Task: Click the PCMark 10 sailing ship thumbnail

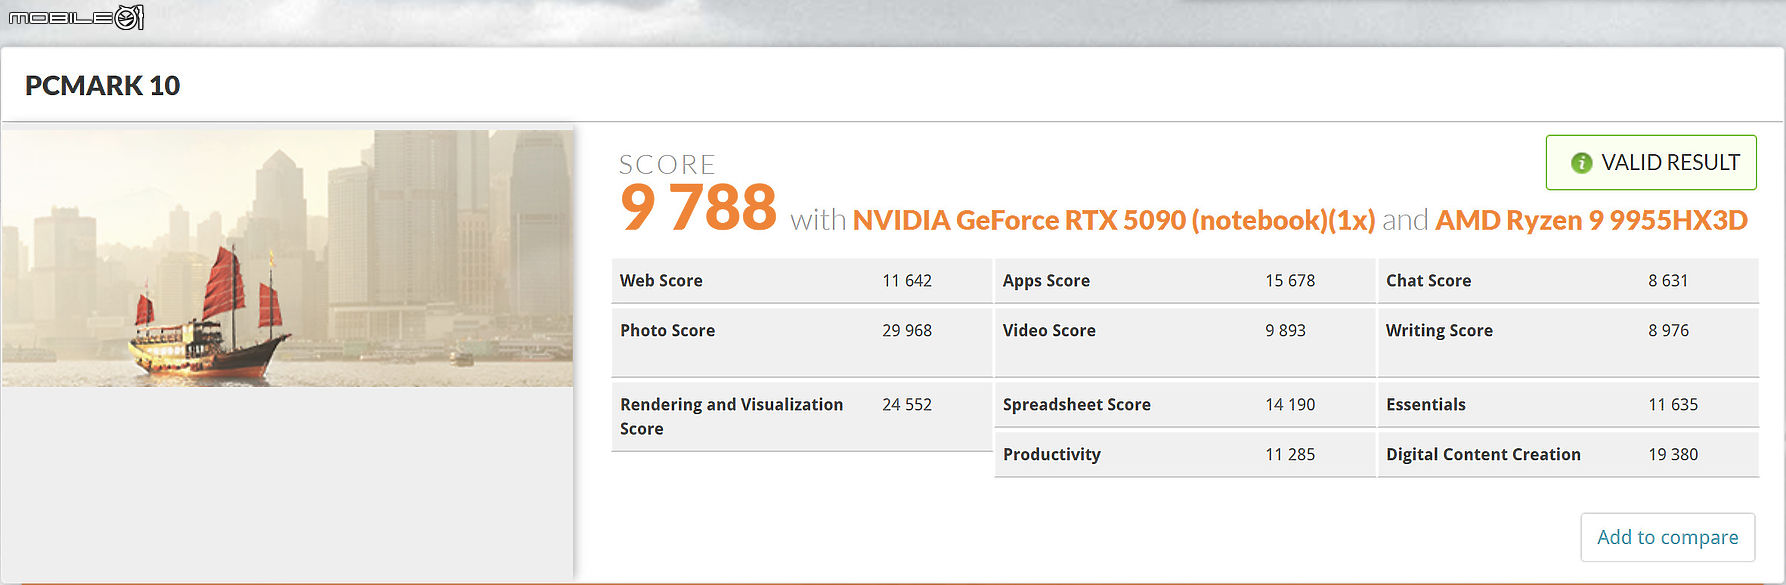Action: pos(287,258)
